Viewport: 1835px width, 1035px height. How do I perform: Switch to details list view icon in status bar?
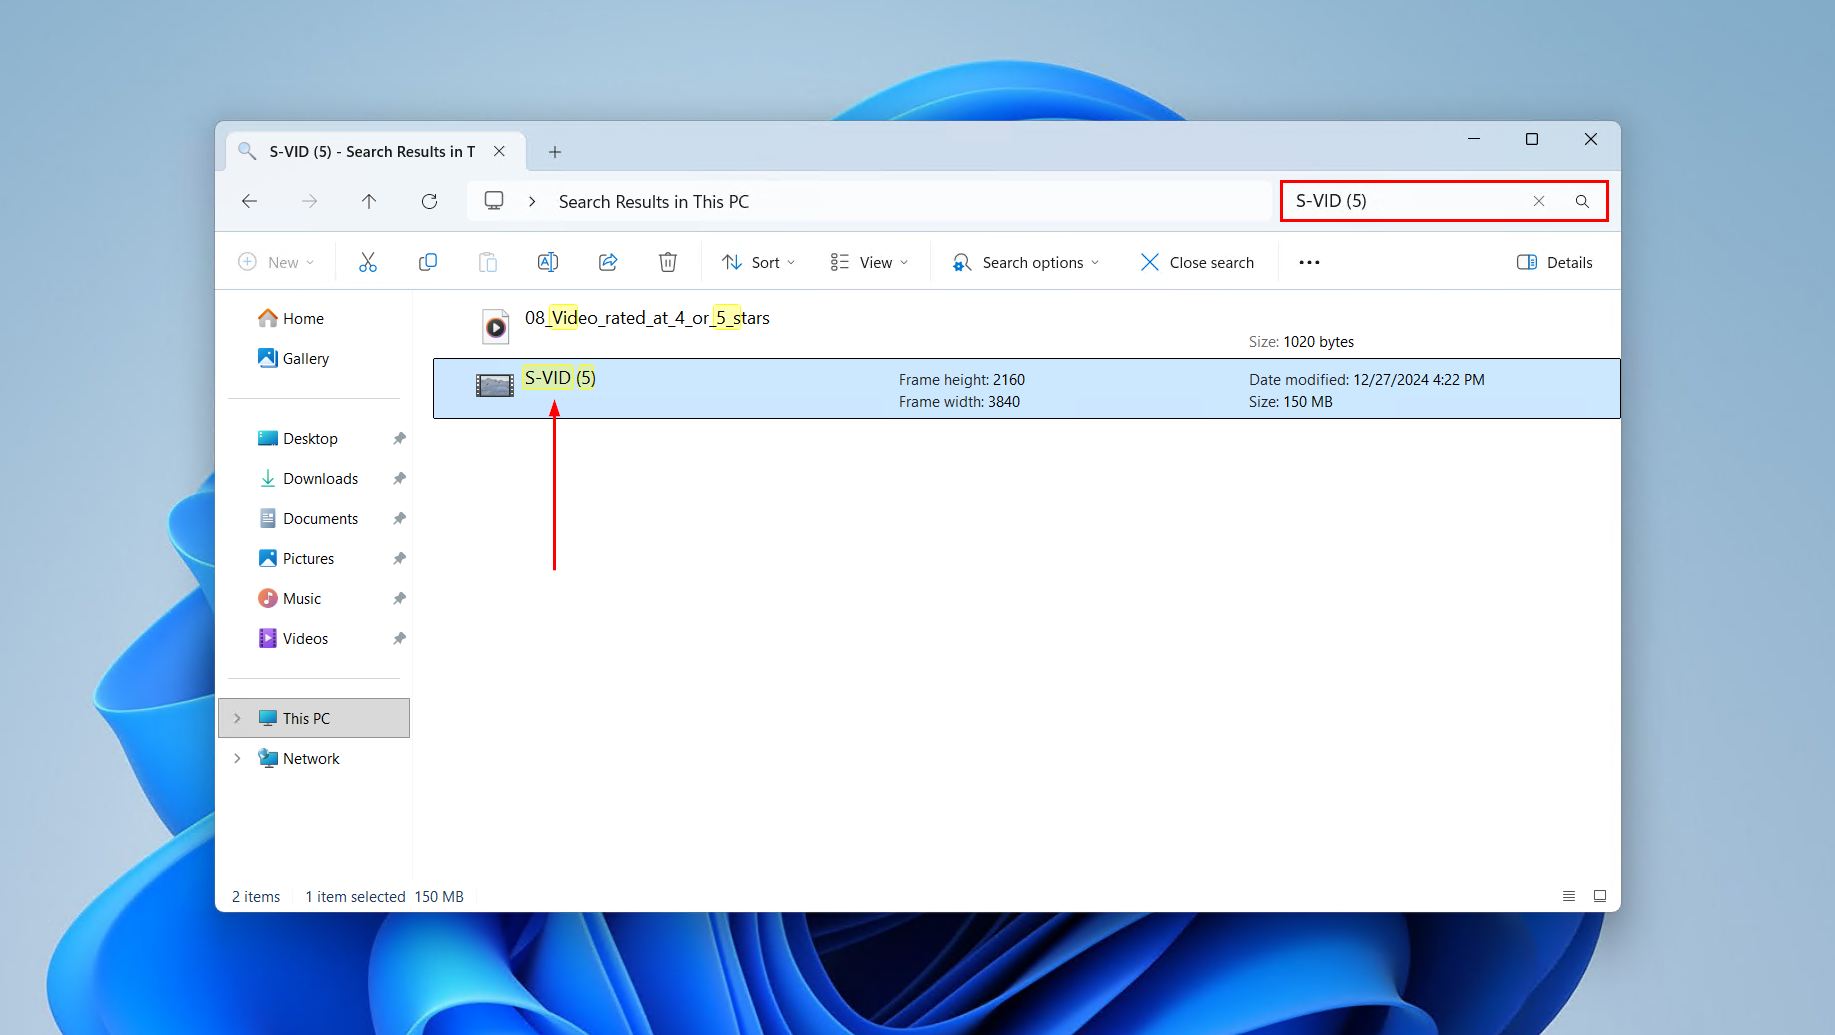point(1569,896)
